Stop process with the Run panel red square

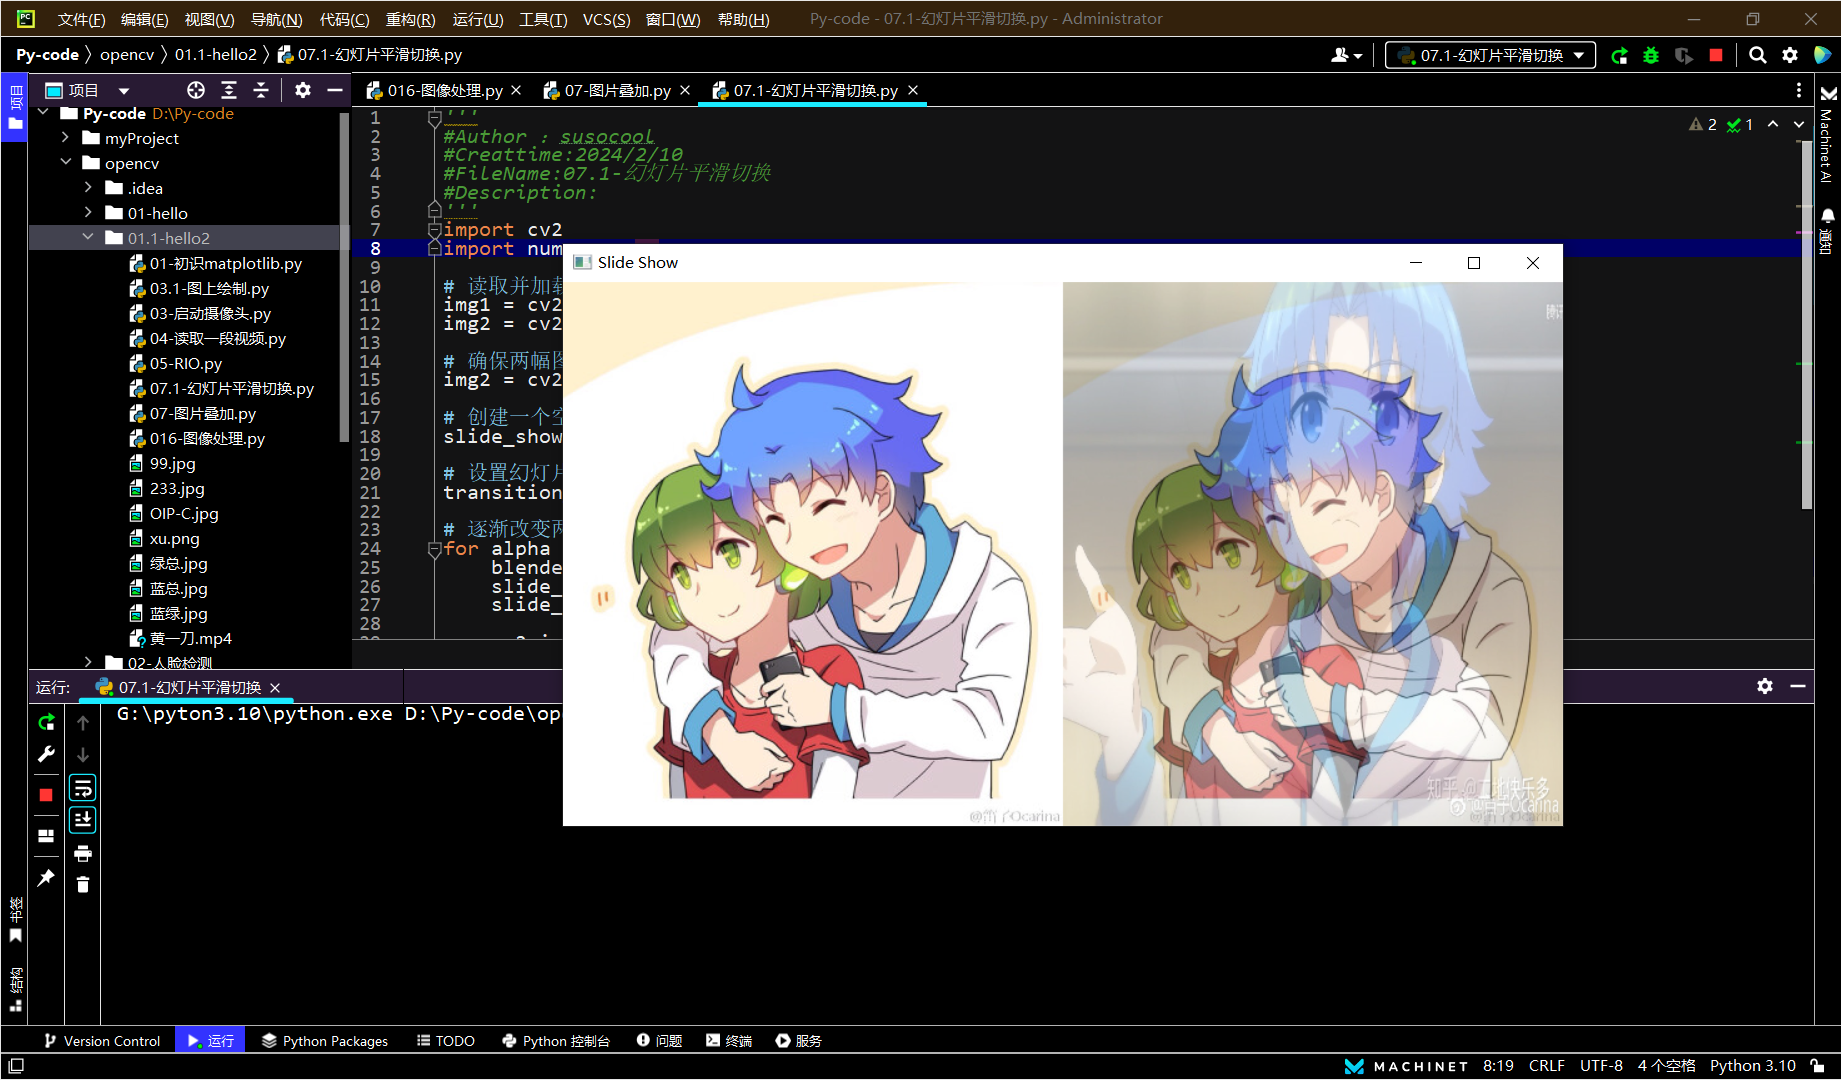(46, 795)
